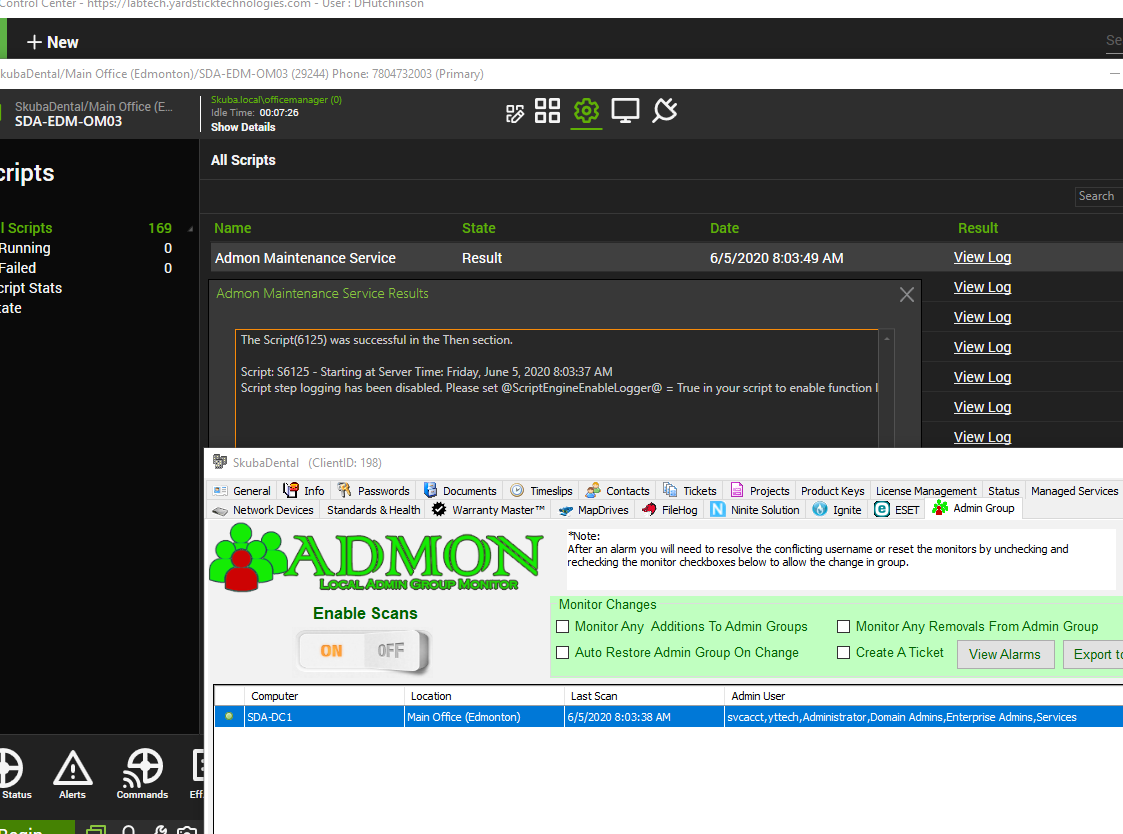Switch to the Managed Services tab
This screenshot has width=1123, height=834.
(1074, 490)
